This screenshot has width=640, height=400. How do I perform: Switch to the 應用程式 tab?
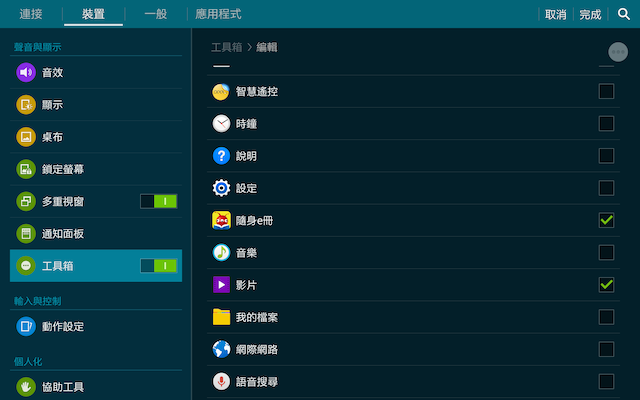(218, 14)
